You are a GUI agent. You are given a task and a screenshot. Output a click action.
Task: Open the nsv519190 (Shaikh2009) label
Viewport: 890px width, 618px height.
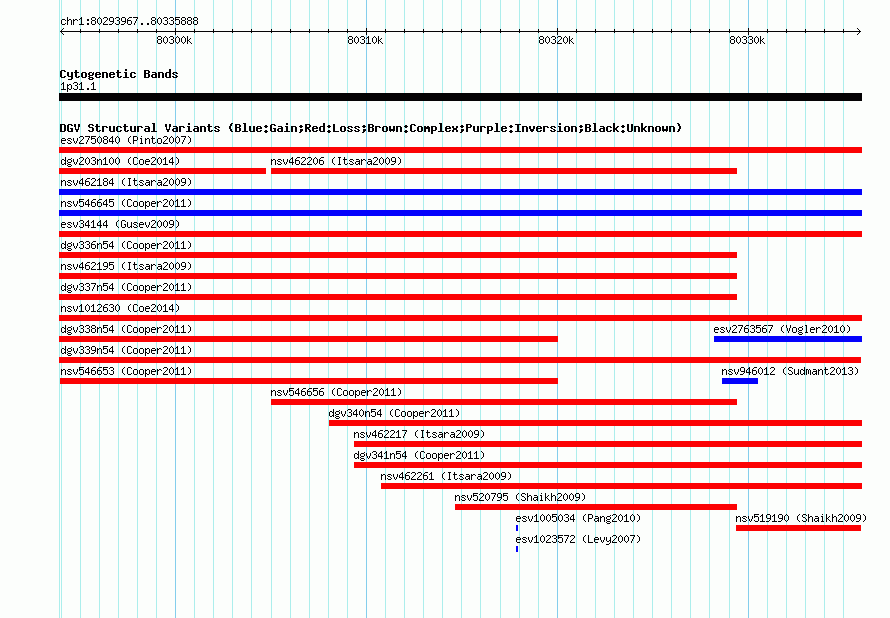(x=801, y=518)
